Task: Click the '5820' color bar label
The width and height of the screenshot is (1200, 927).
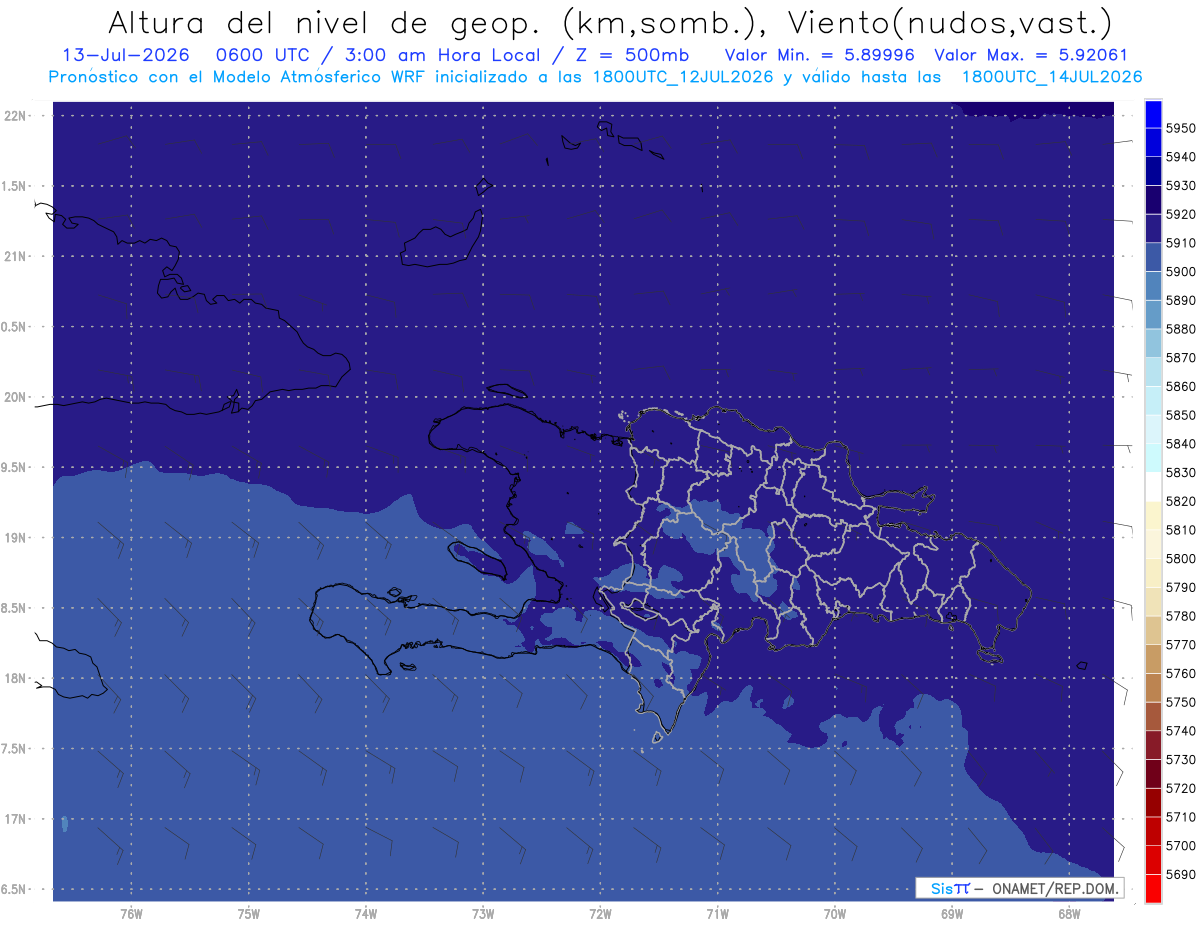Action: (1180, 501)
